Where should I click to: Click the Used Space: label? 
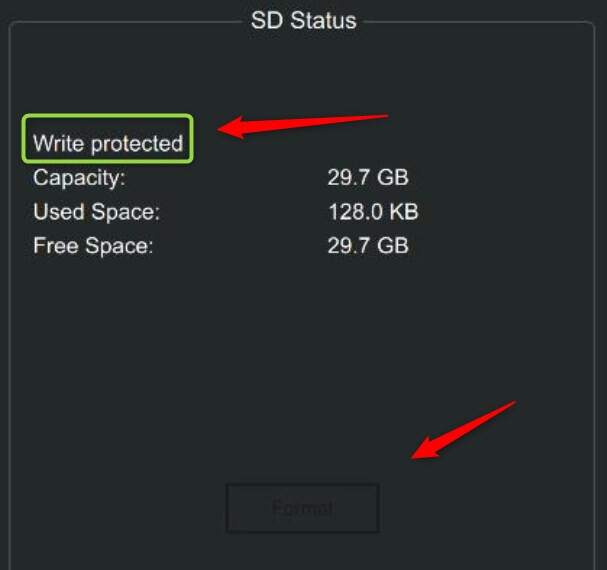[x=97, y=212]
